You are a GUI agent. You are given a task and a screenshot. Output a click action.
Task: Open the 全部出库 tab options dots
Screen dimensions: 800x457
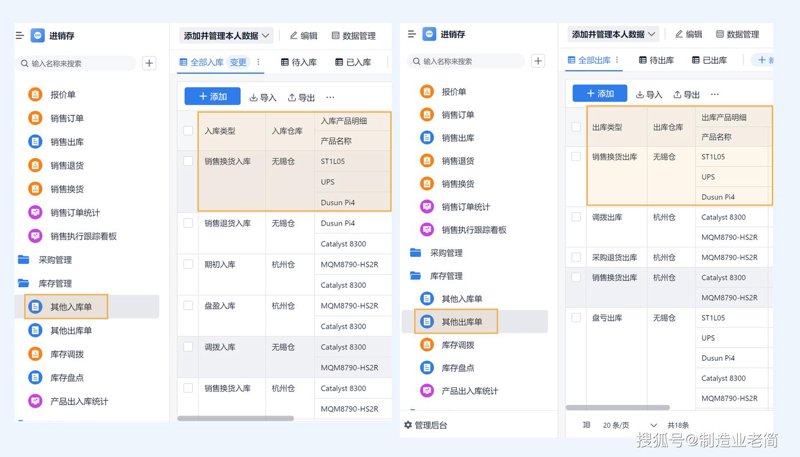pos(617,60)
